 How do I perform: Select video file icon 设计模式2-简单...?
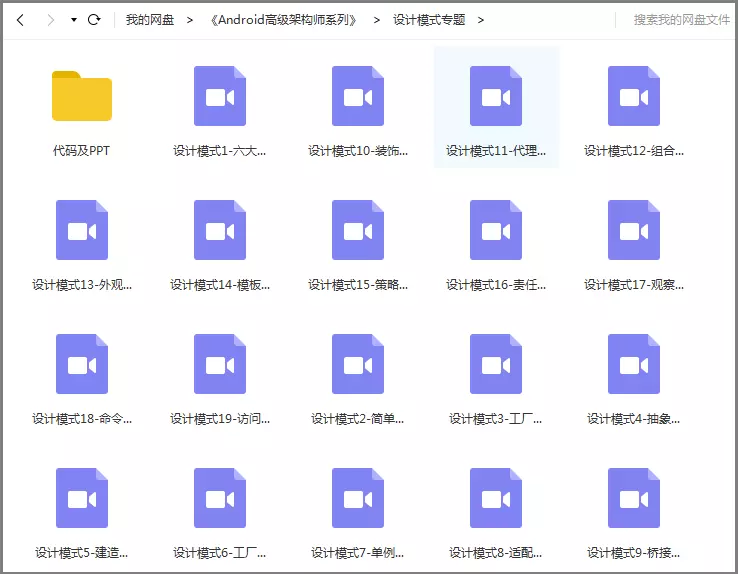358,364
